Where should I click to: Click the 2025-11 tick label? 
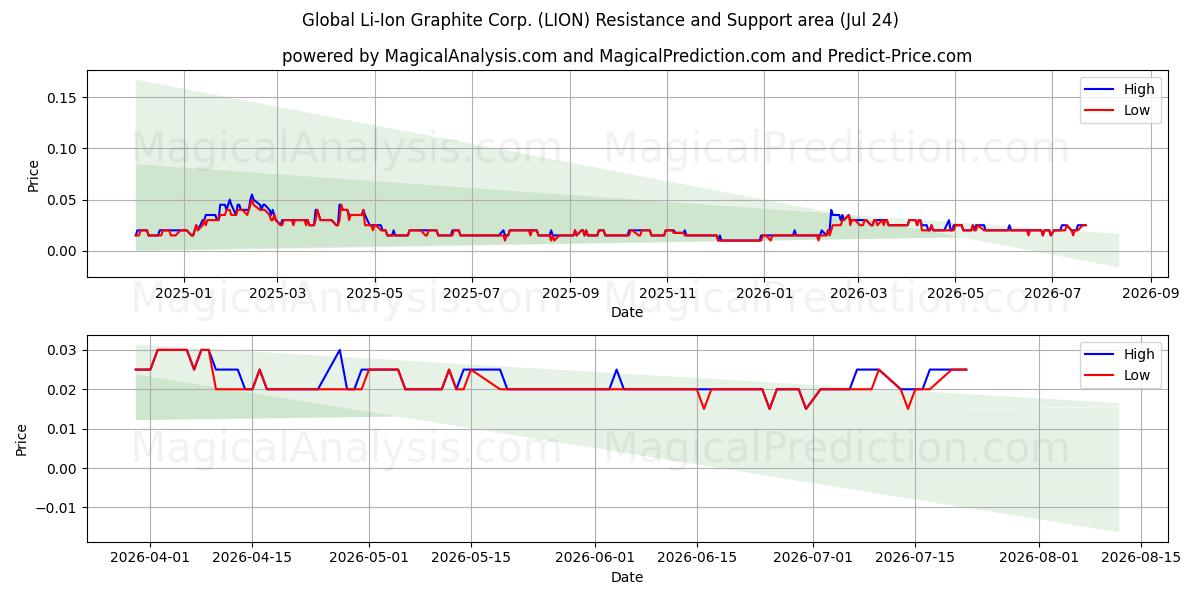[x=667, y=293]
